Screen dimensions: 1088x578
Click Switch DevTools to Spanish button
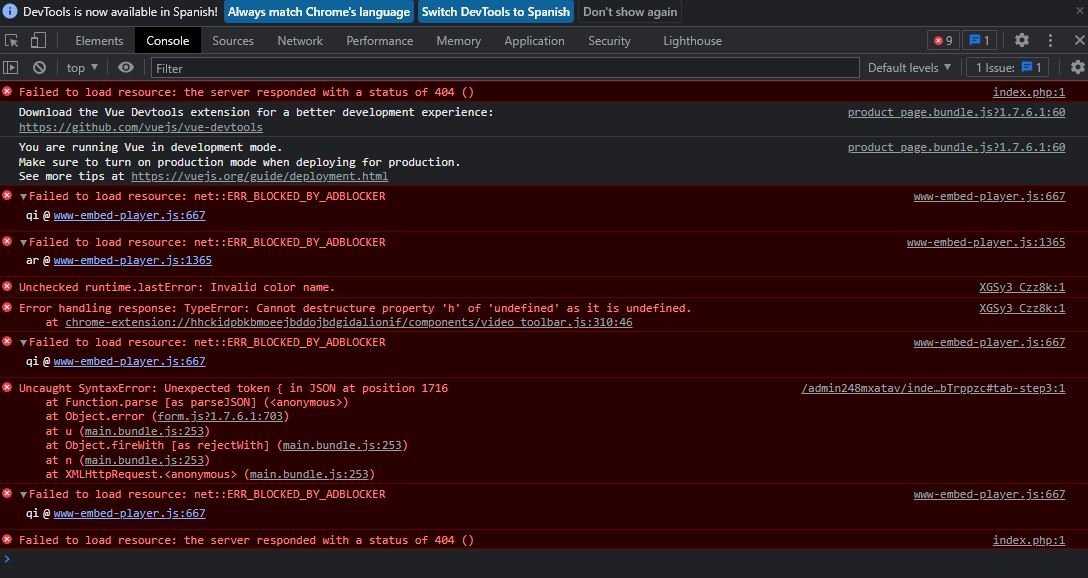click(495, 12)
